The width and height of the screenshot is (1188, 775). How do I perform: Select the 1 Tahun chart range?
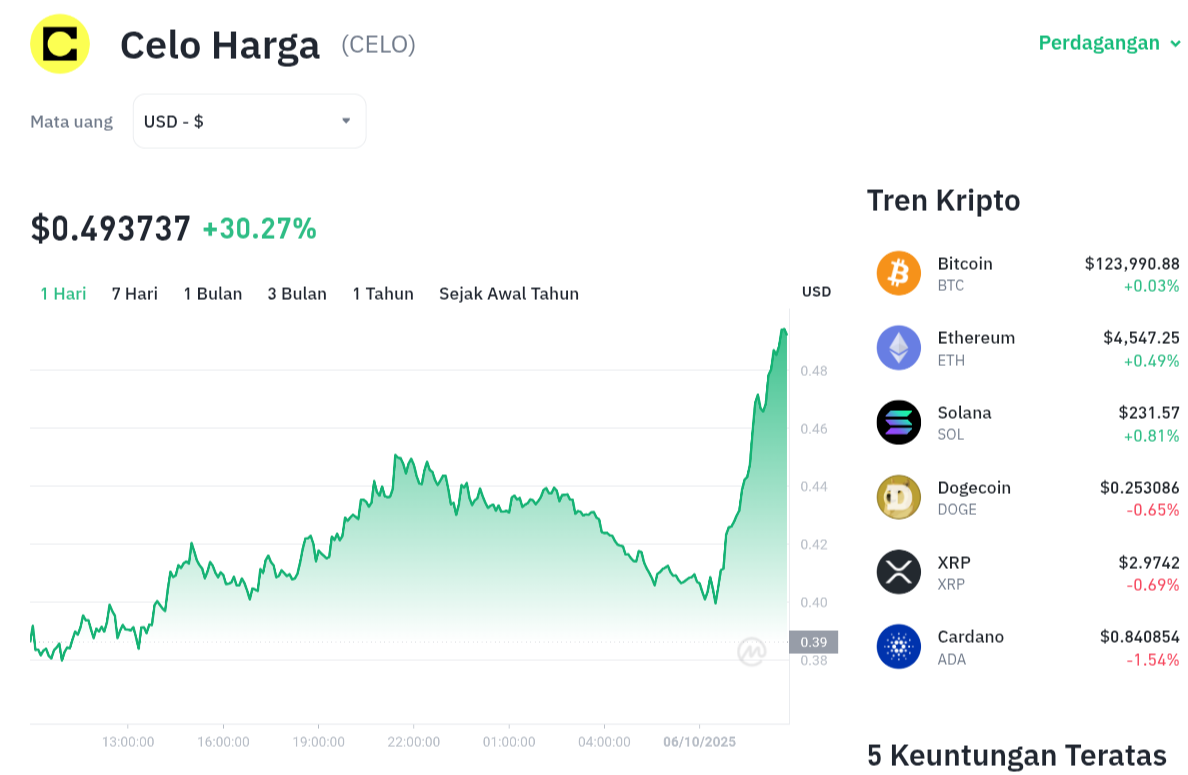click(x=383, y=293)
